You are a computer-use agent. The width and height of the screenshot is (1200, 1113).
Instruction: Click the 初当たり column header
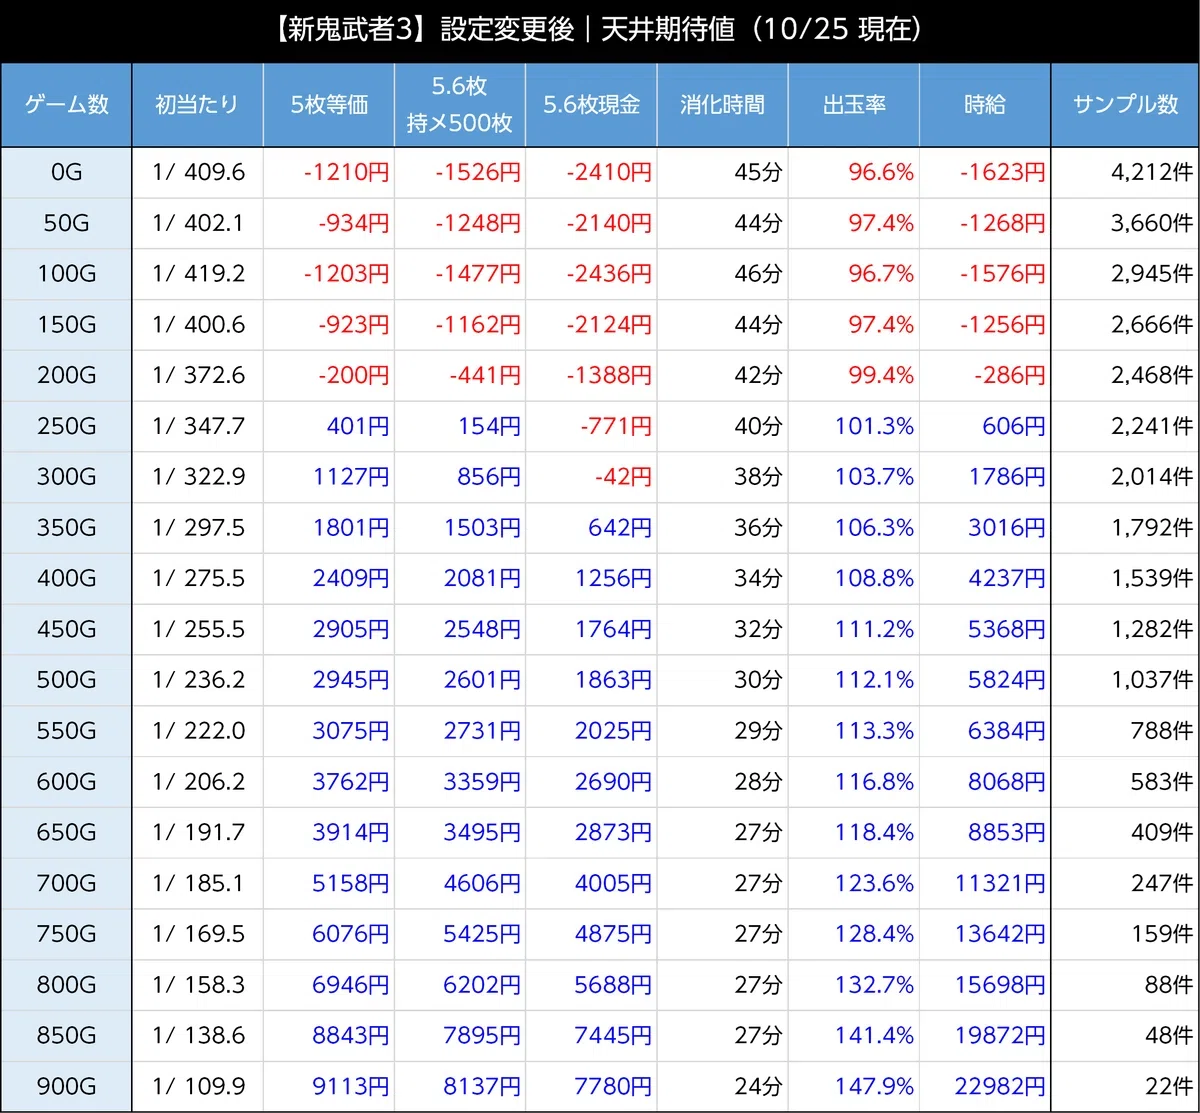click(x=197, y=105)
